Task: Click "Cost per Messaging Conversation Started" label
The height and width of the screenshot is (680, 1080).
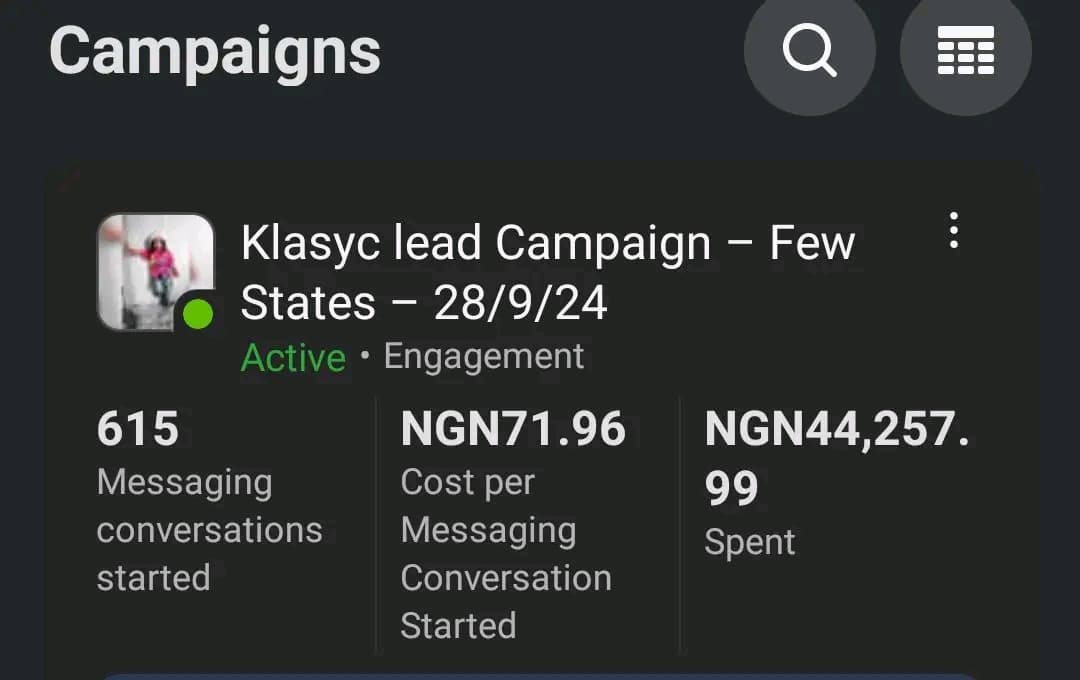Action: [x=505, y=553]
